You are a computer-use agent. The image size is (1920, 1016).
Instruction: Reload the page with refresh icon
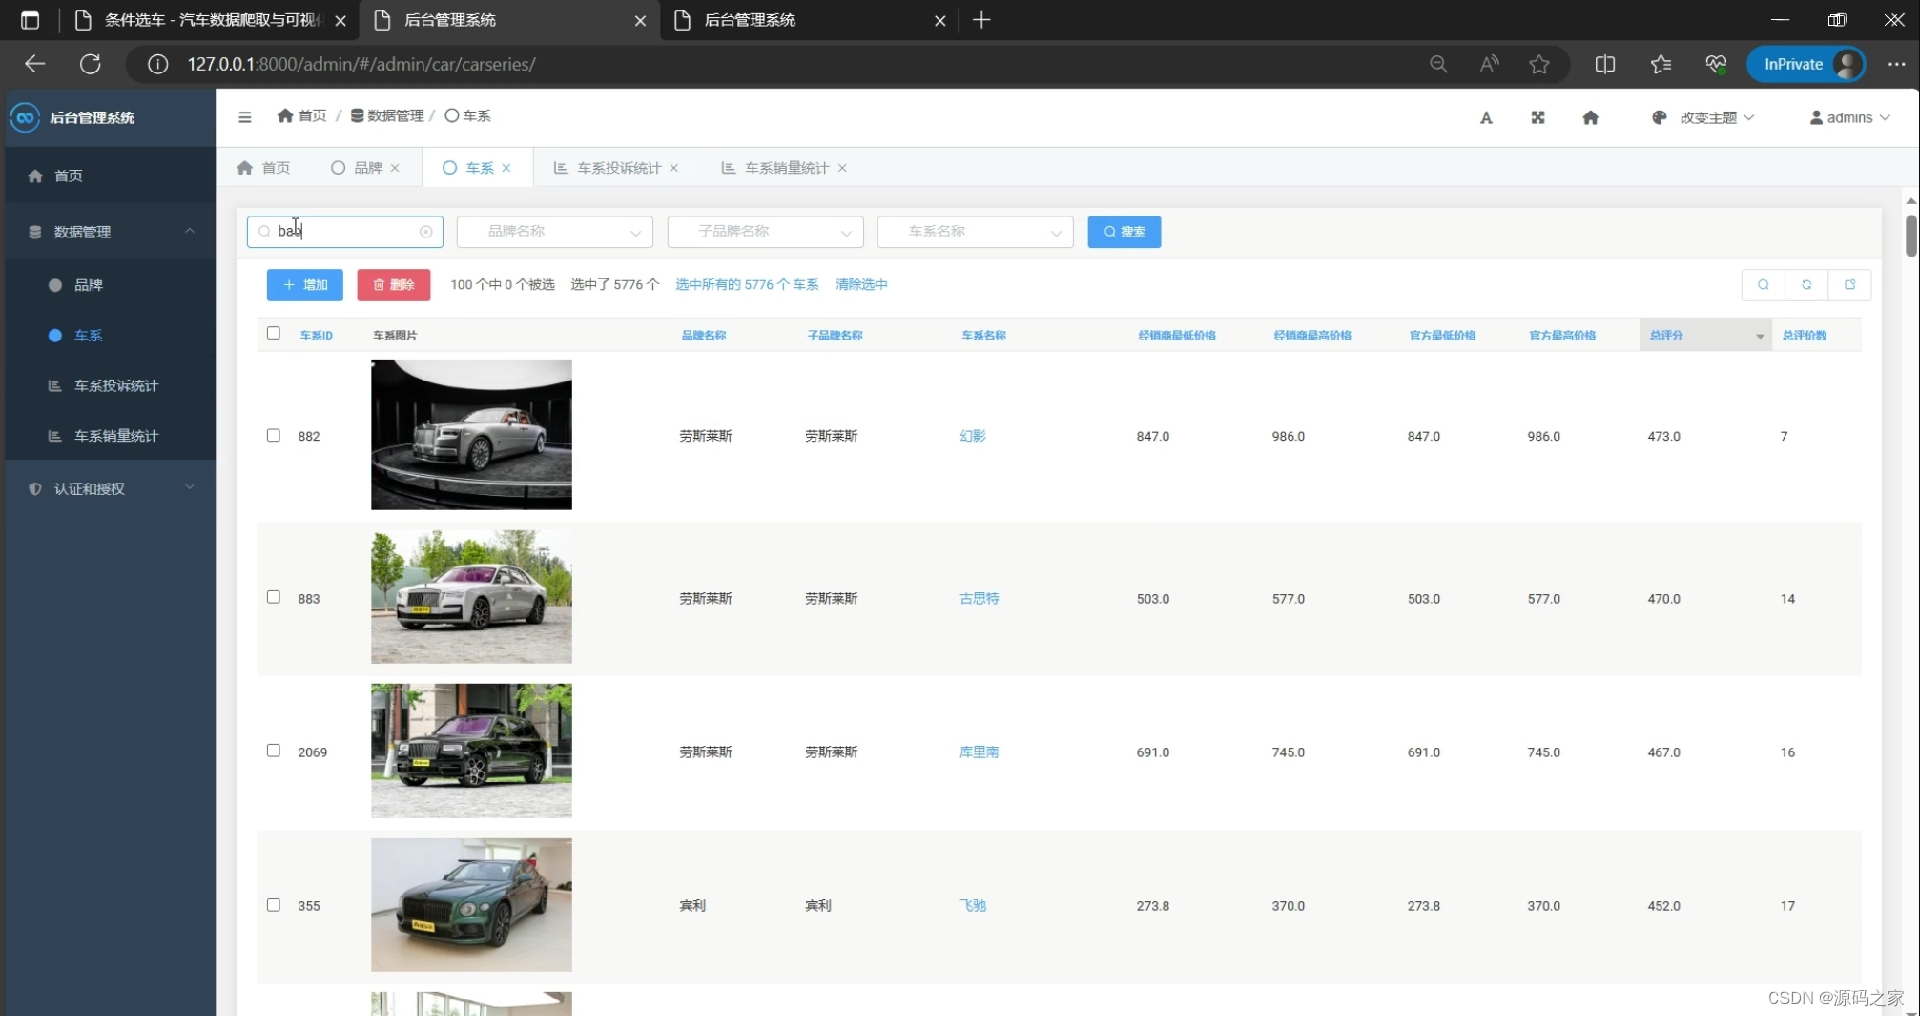(90, 64)
